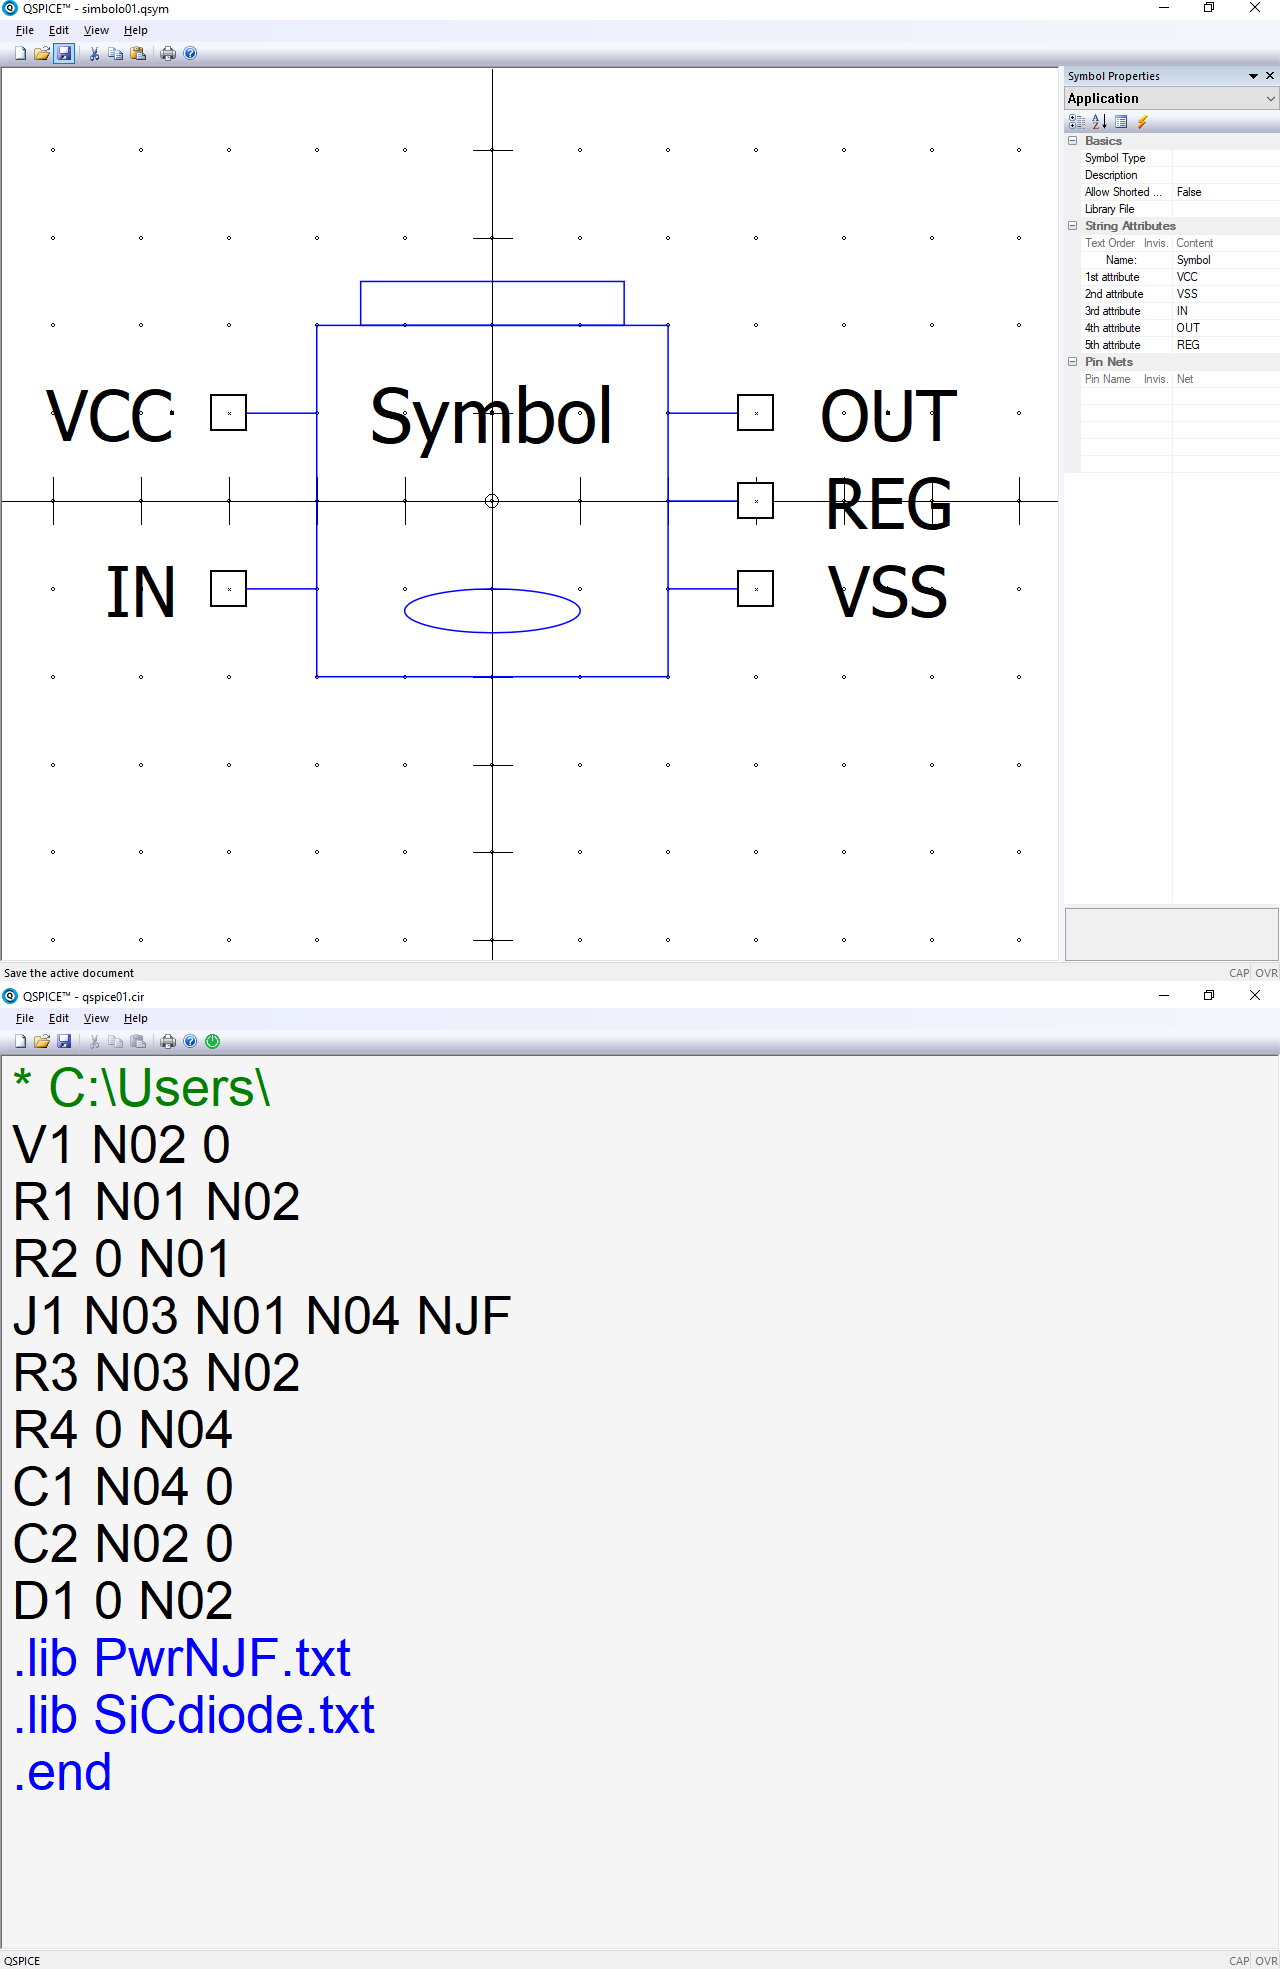
Task: Open the Application combo box dropdown
Action: (x=1270, y=98)
